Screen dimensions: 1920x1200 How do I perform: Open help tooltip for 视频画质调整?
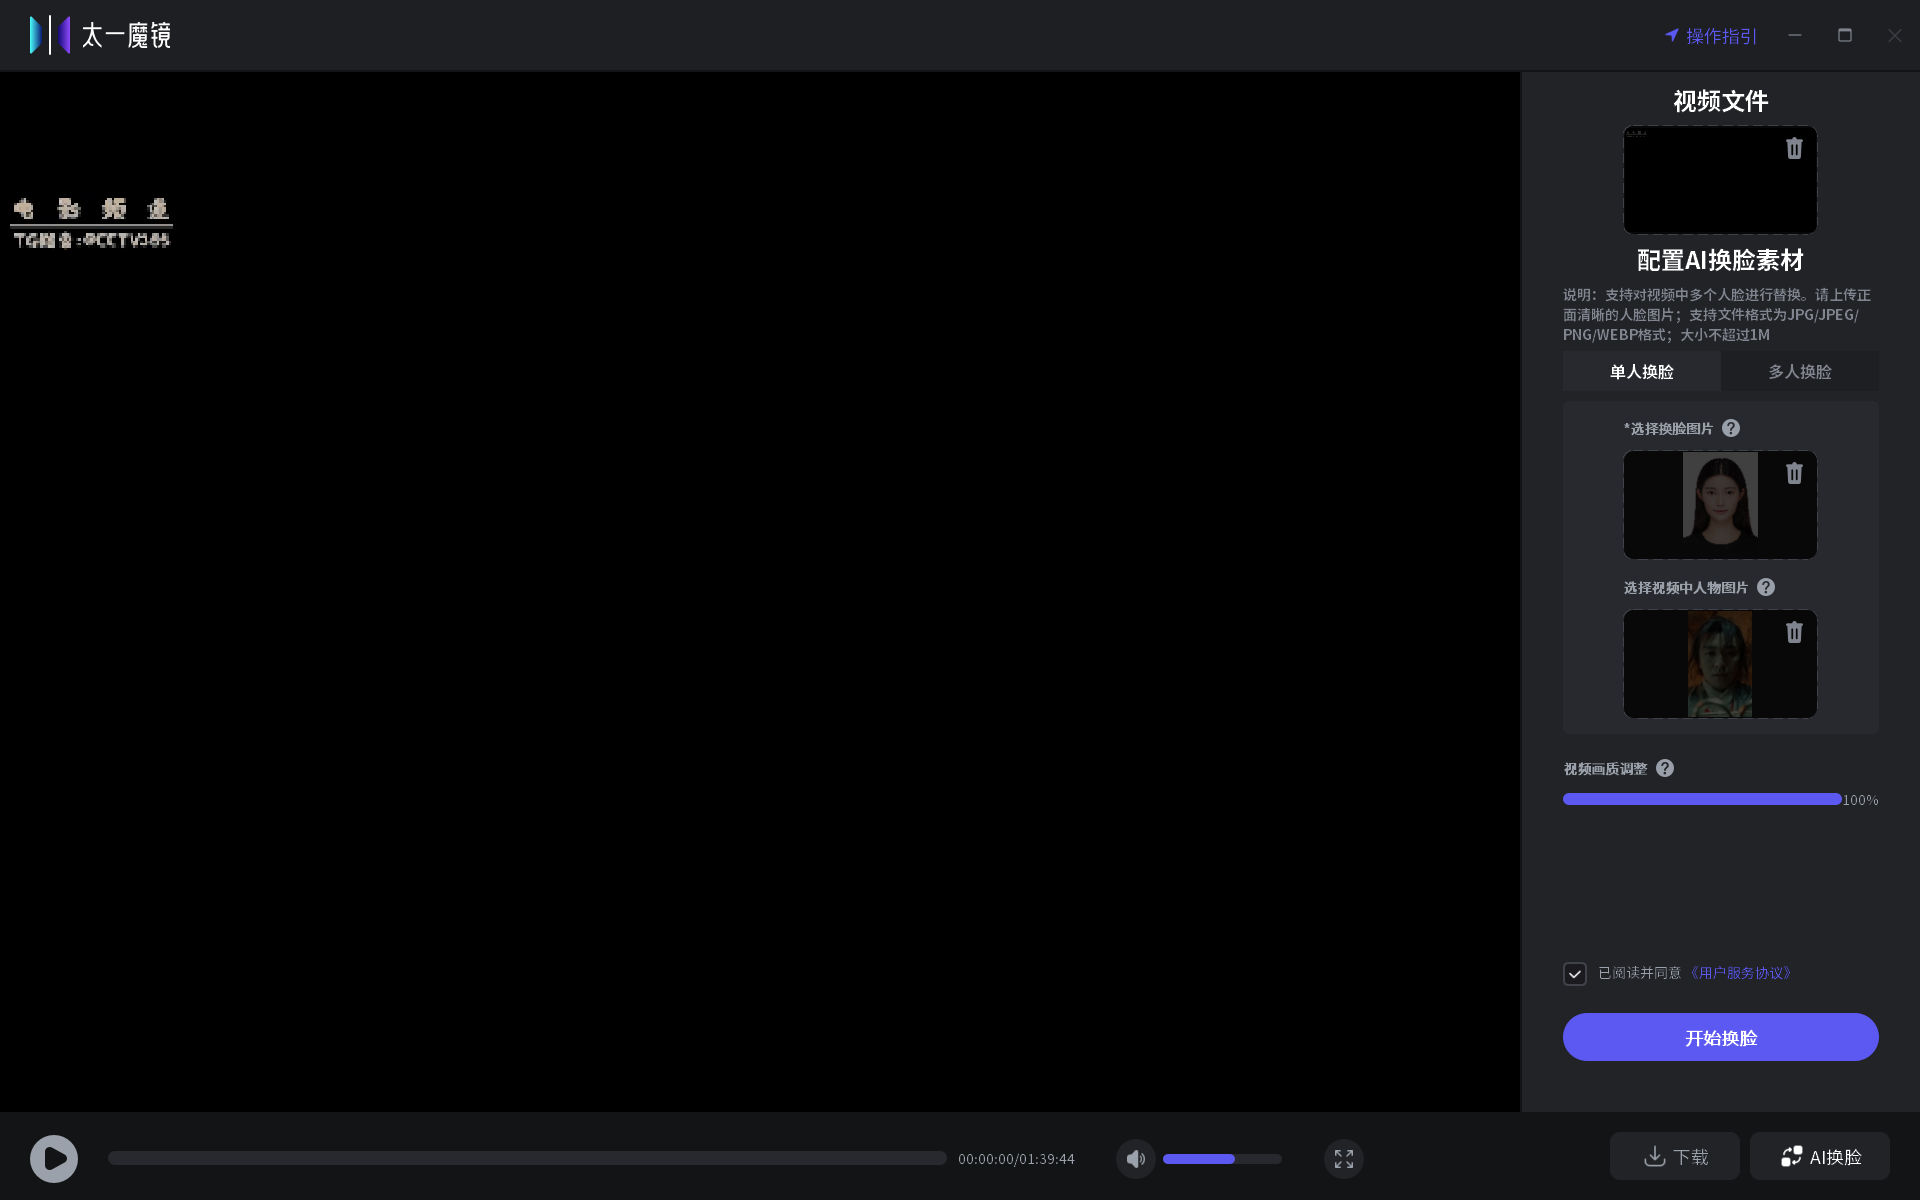click(1665, 768)
